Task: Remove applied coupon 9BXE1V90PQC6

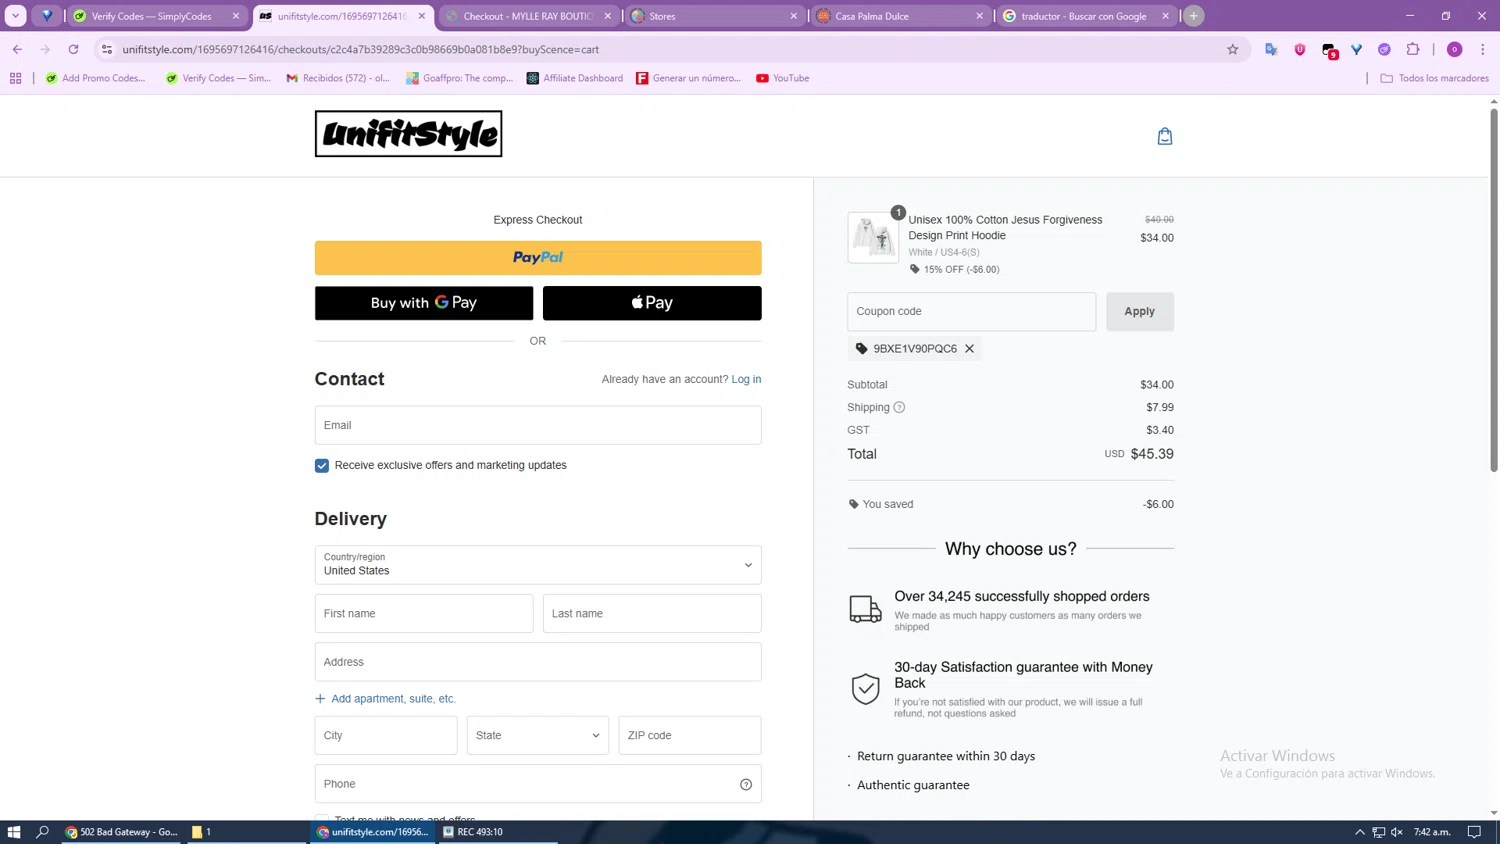Action: pos(969,349)
